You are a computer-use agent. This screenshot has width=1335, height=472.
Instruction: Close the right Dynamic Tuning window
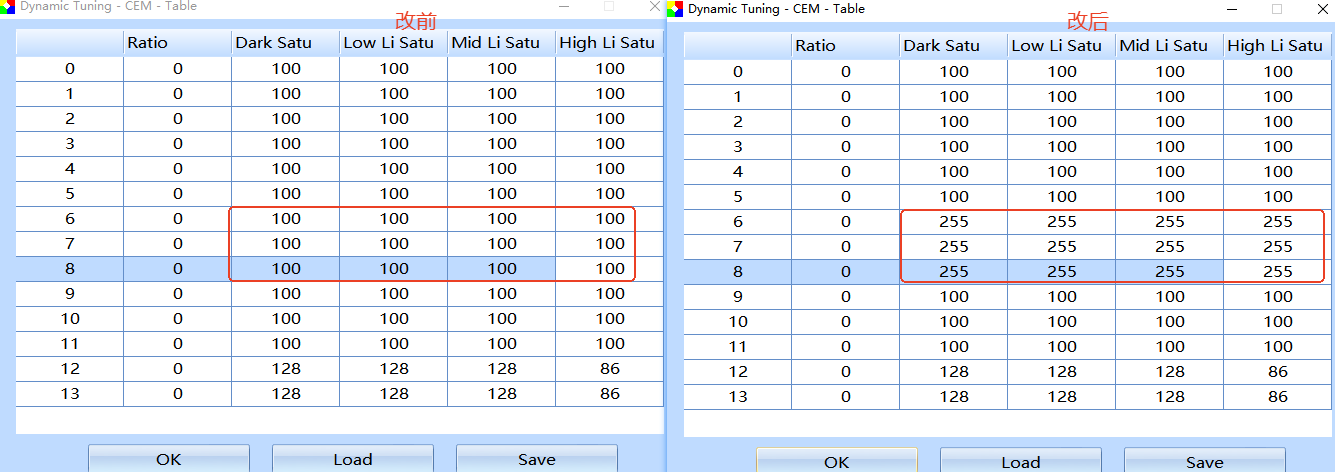point(1323,9)
